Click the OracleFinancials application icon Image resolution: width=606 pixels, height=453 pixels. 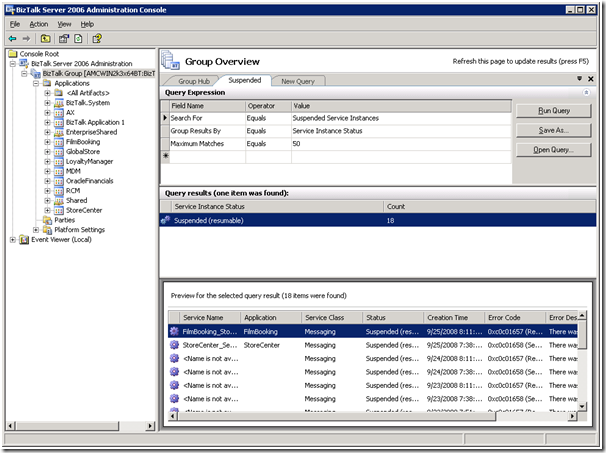click(x=59, y=181)
